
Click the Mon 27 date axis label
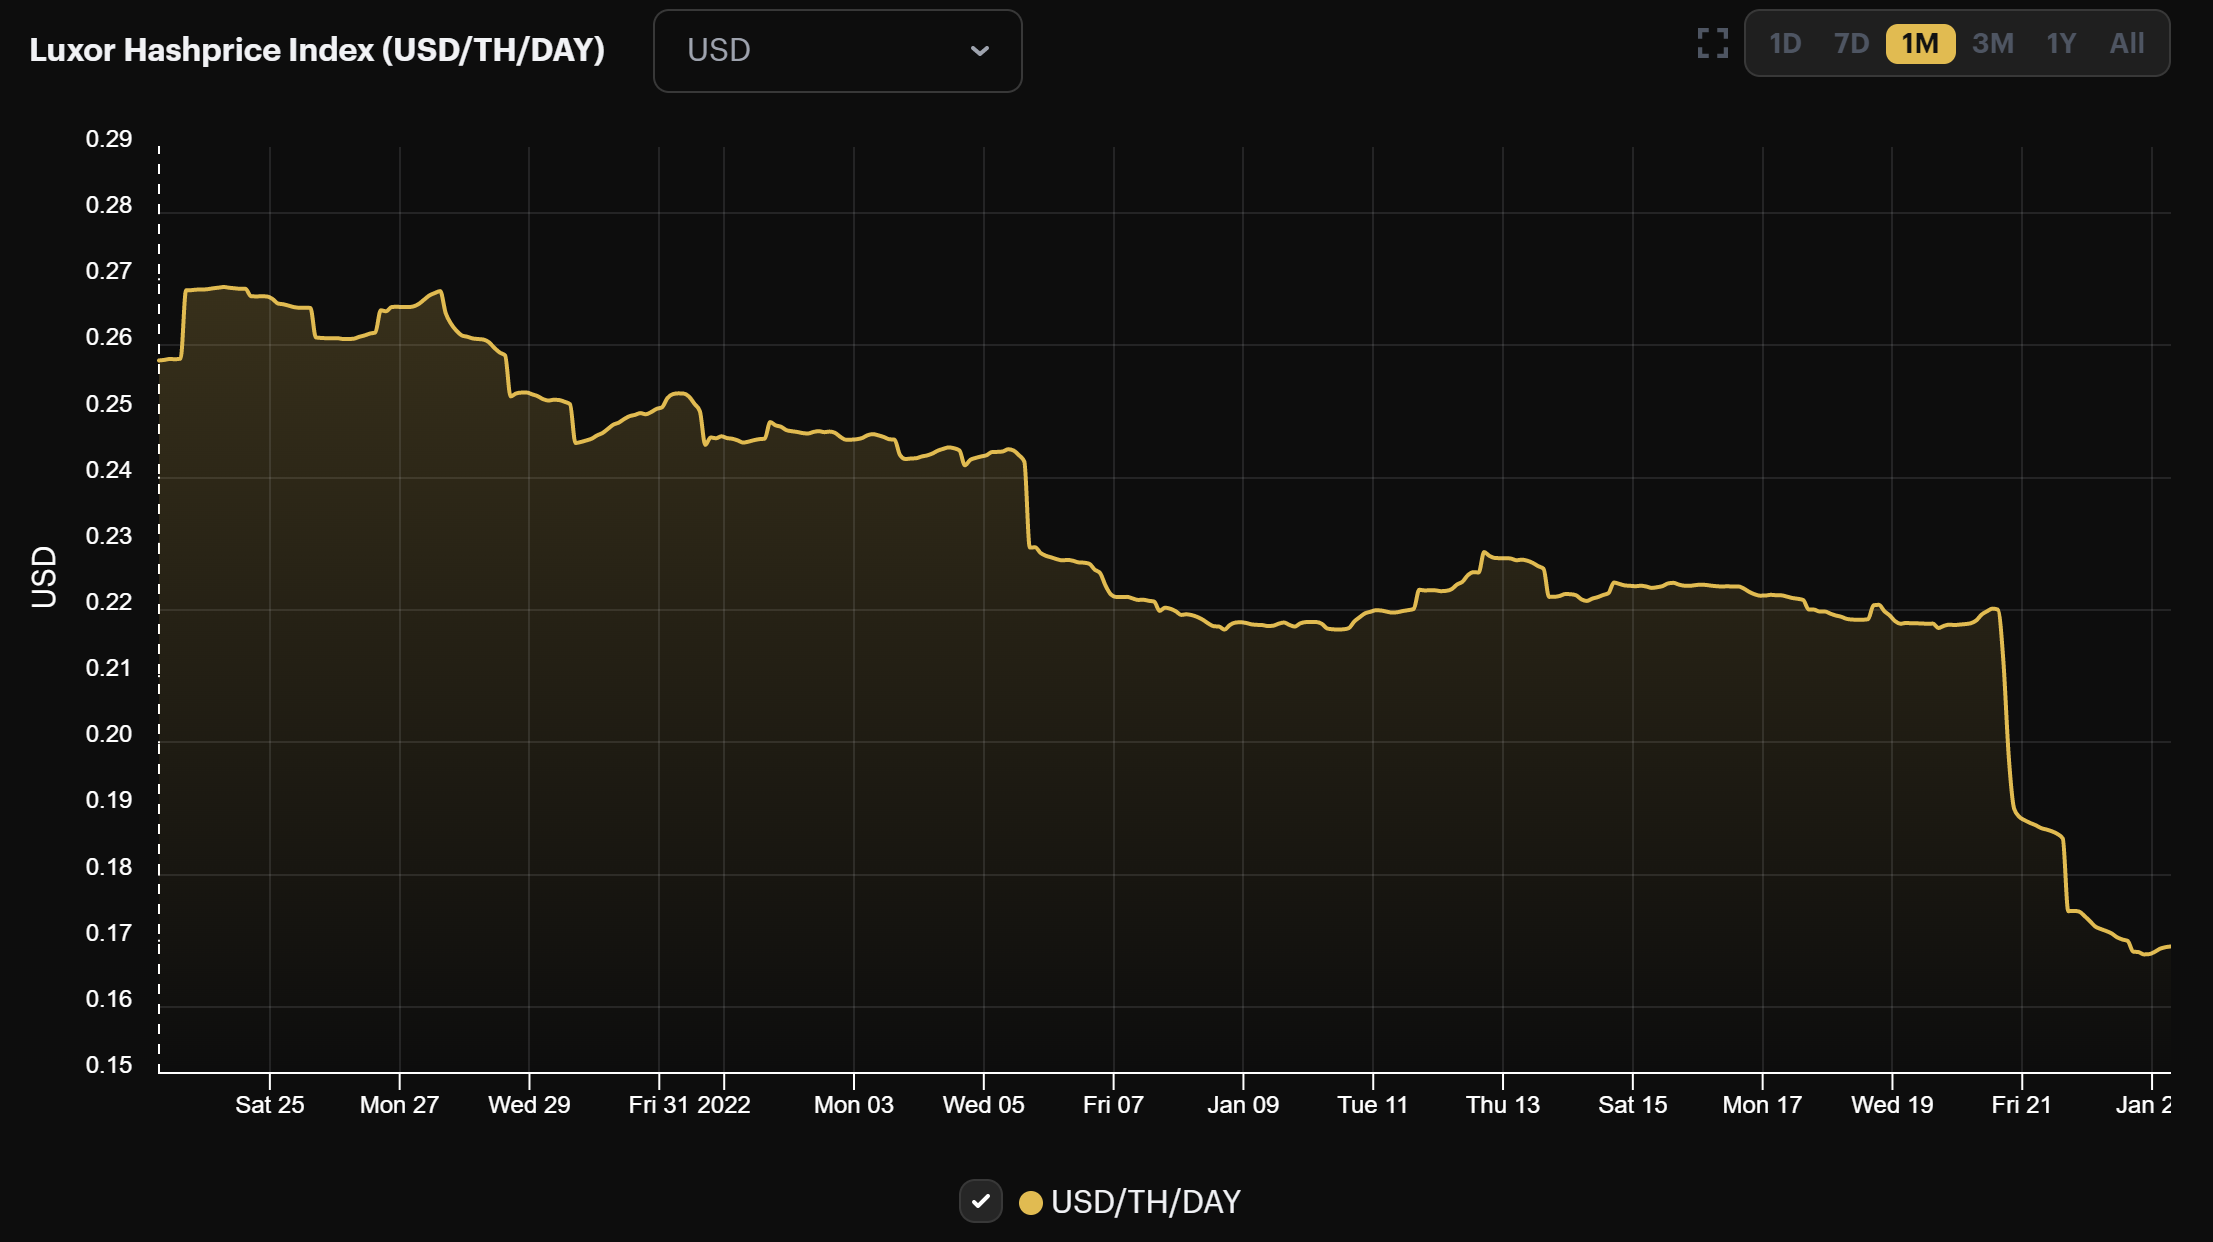tap(399, 1105)
